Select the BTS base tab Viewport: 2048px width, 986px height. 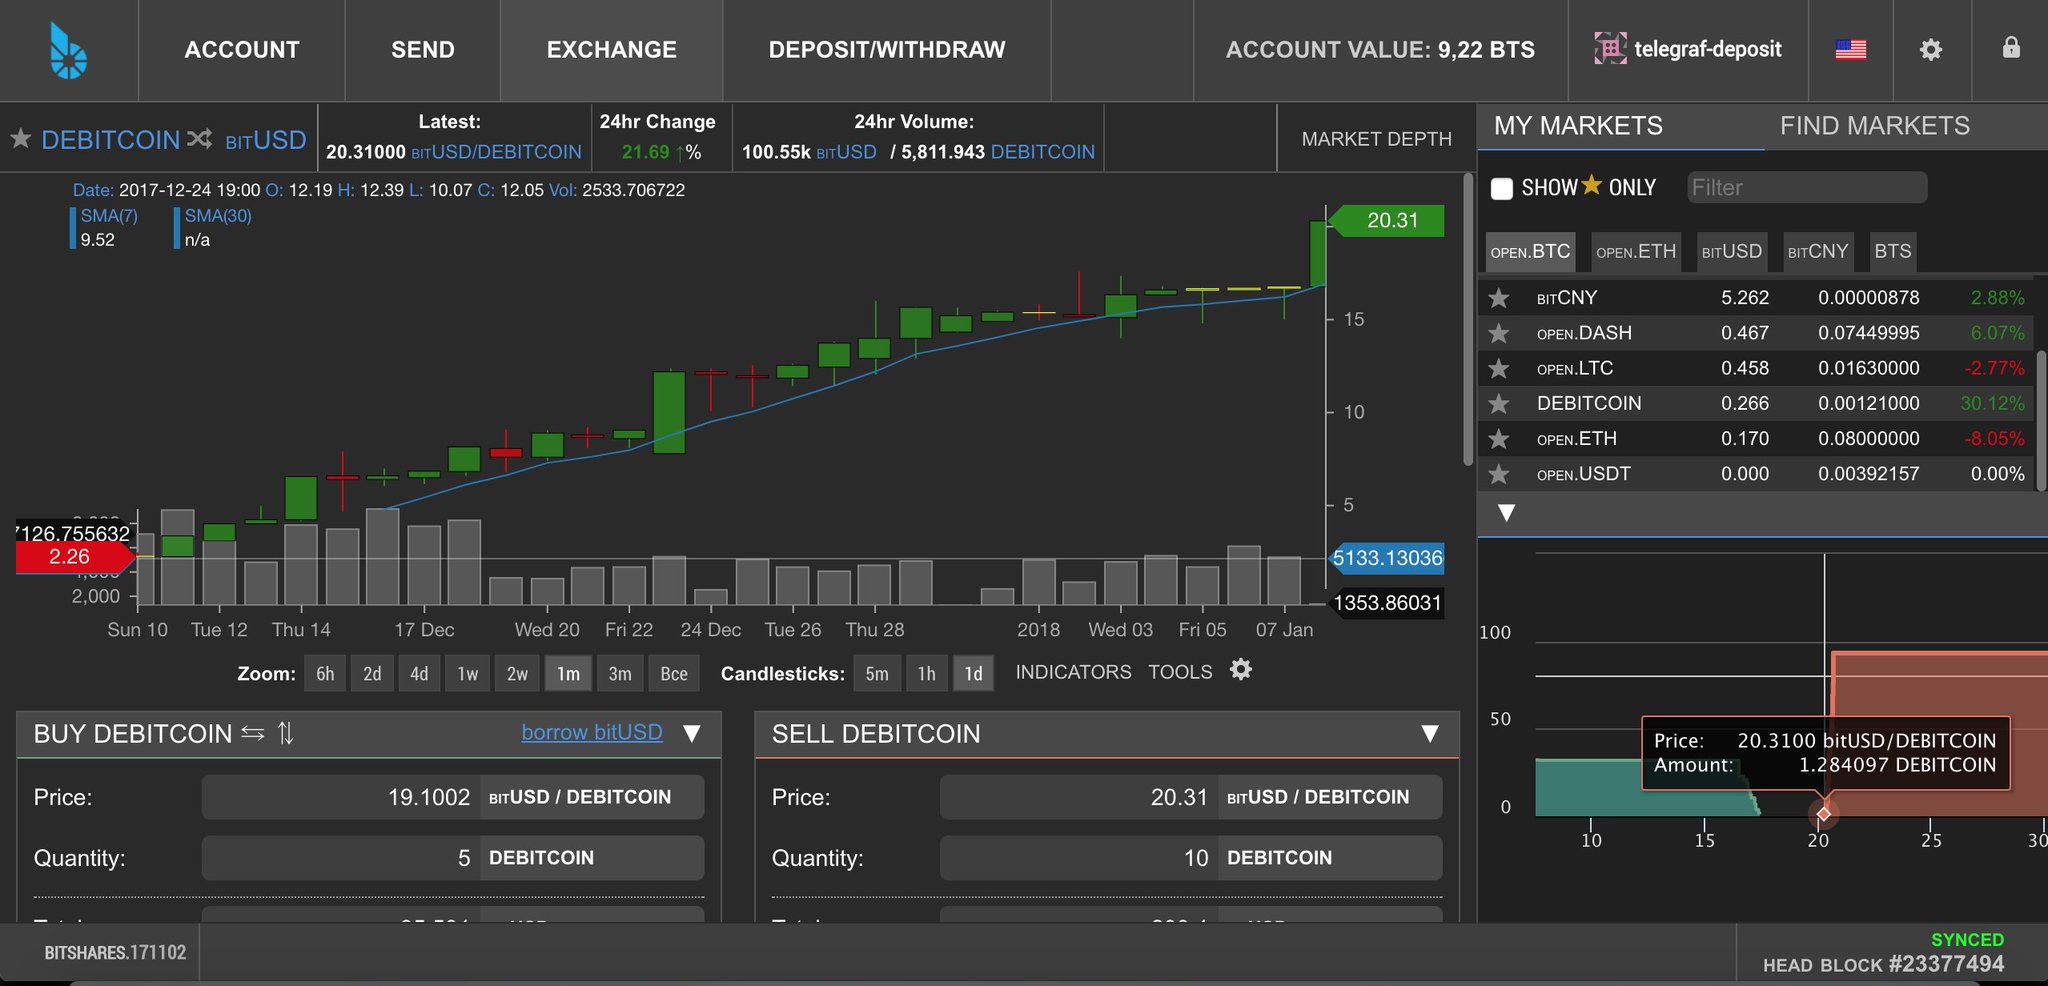tap(1893, 251)
